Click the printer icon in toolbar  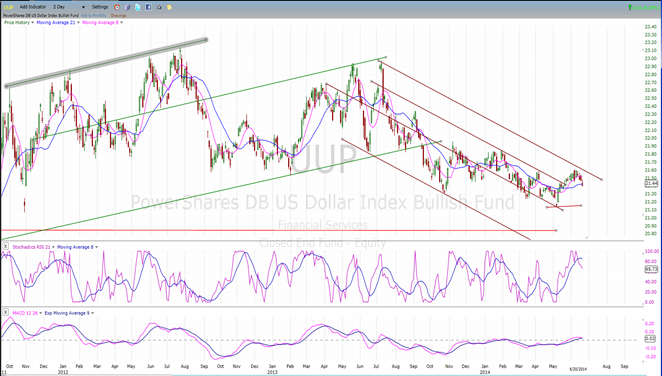[x=159, y=7]
